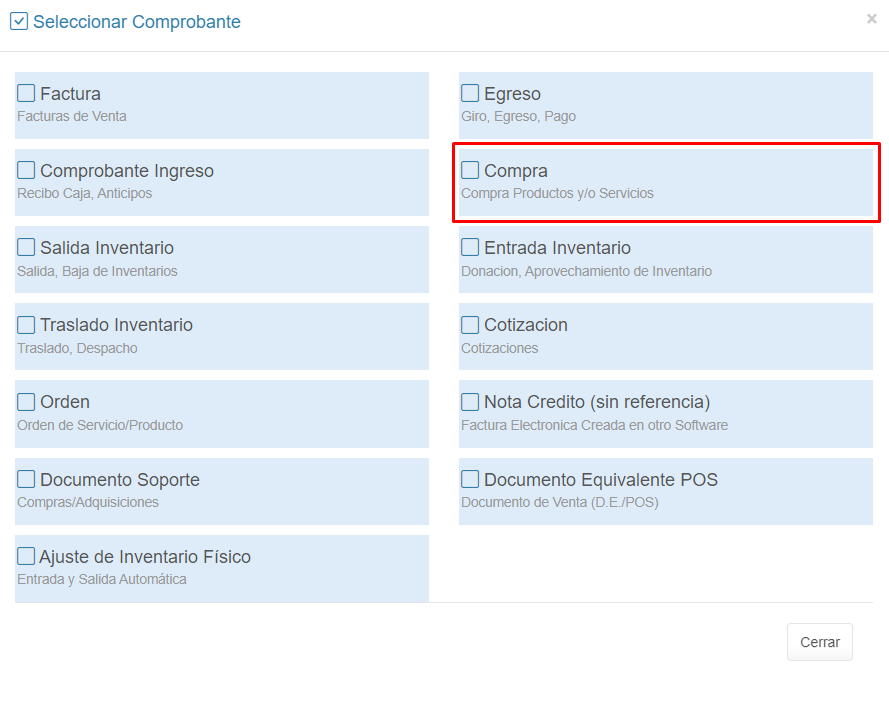Tick Nota Credito (sin referencia) checkbox
This screenshot has width=889, height=703.
click(470, 402)
